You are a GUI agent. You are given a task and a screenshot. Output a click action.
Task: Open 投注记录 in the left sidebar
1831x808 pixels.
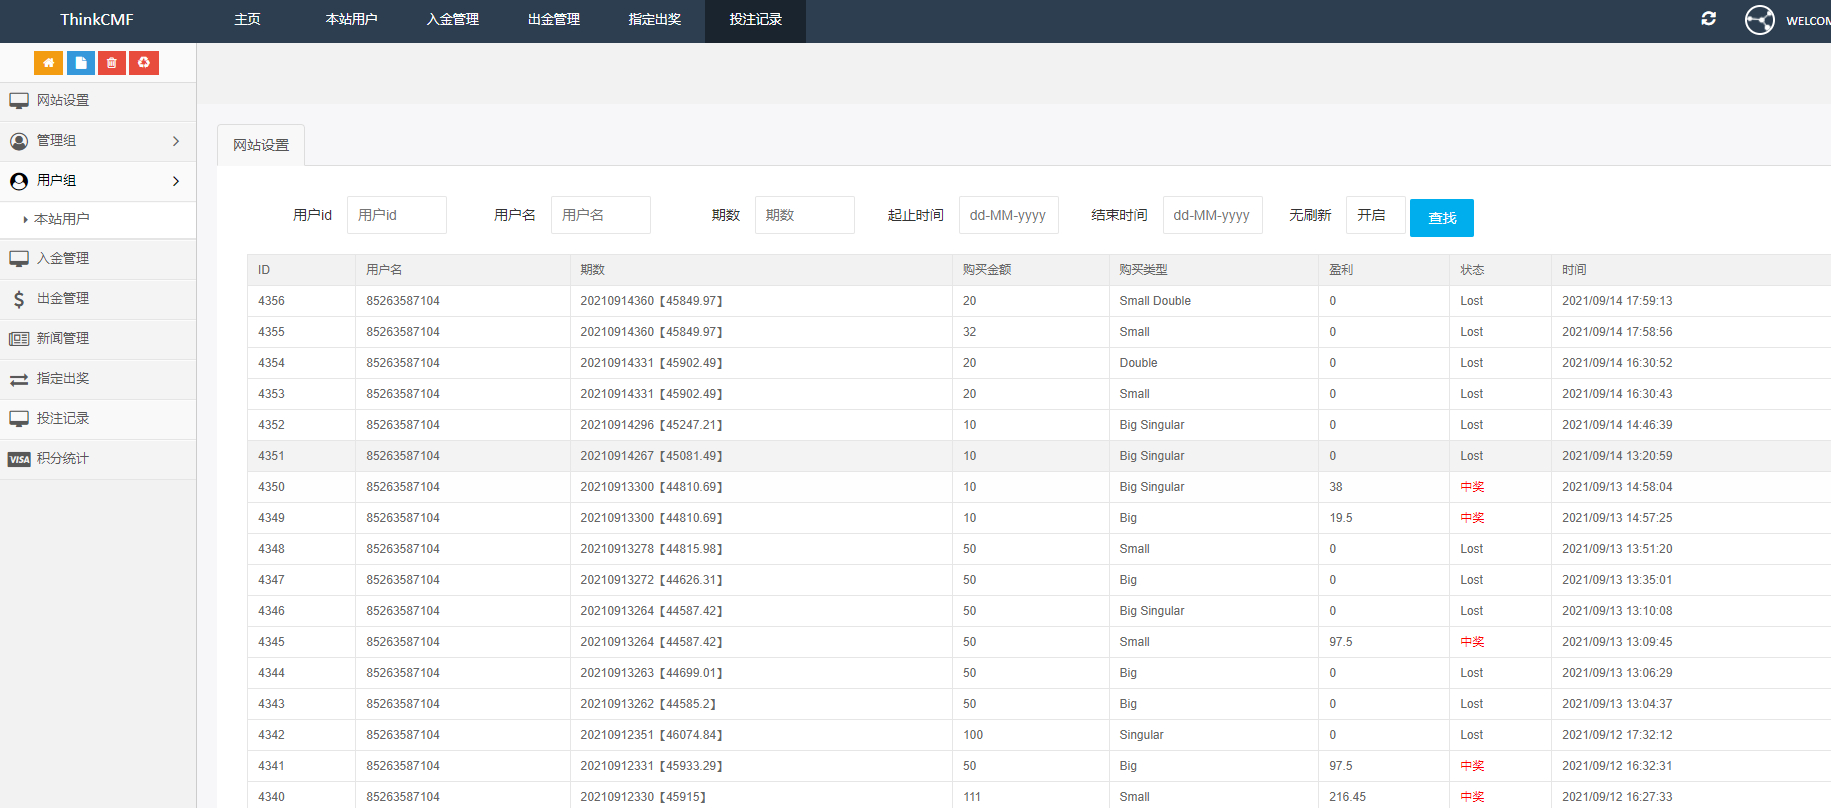coord(63,419)
